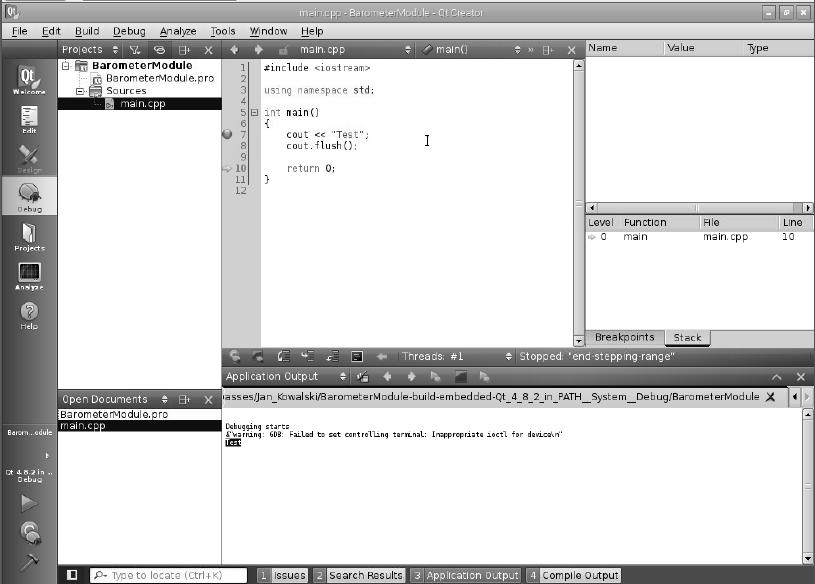Split the Projects side panel
This screenshot has height=584, width=815.
[x=184, y=50]
